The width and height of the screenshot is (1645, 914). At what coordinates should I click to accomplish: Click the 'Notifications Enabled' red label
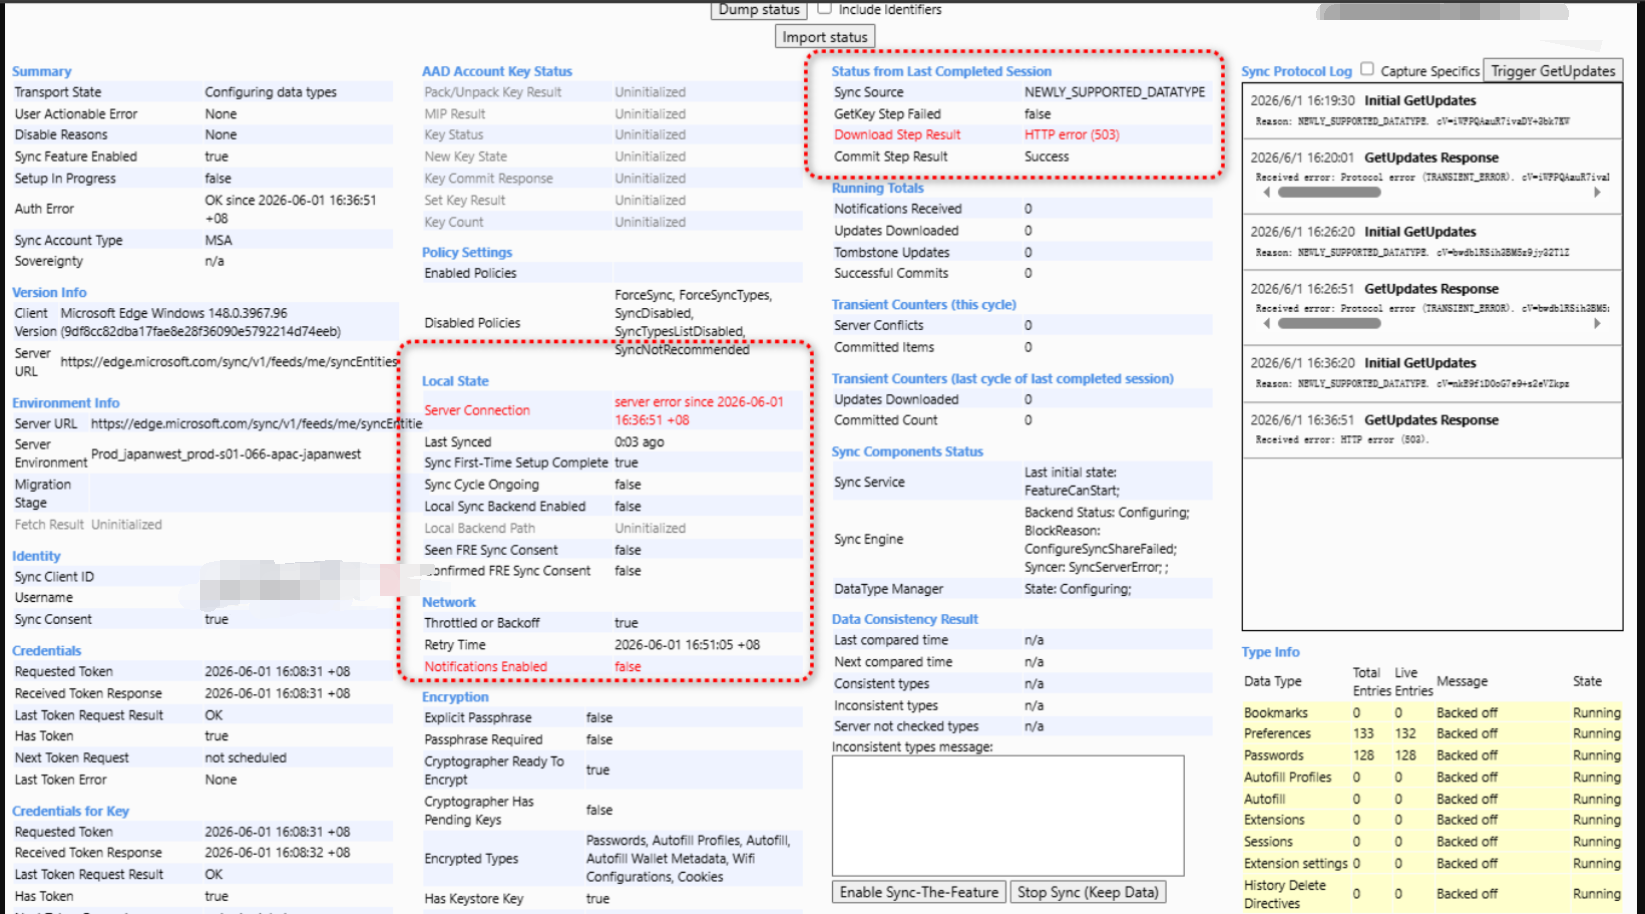[485, 667]
